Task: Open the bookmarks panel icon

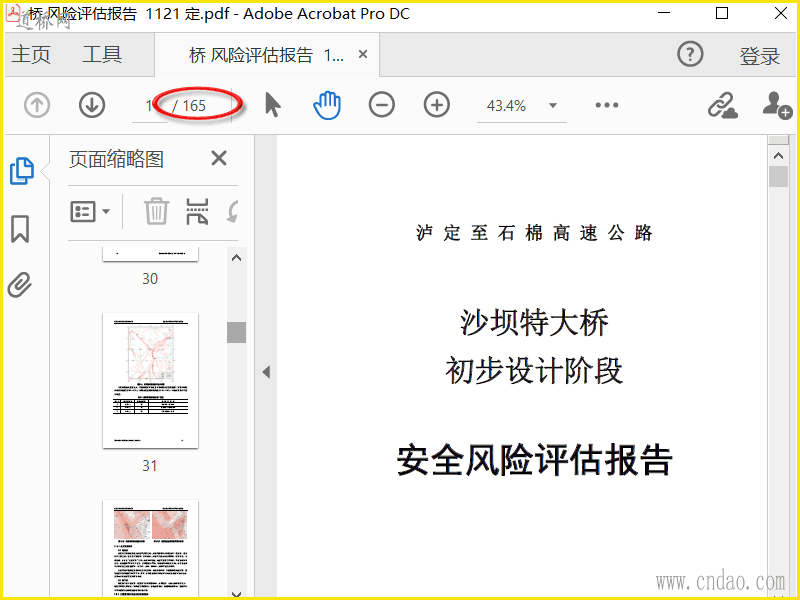Action: coord(20,229)
